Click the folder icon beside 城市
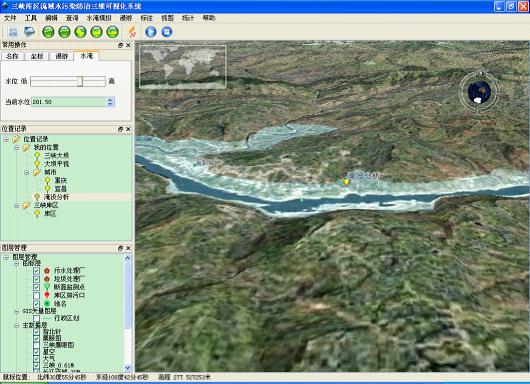The width and height of the screenshot is (530, 384). [37, 172]
